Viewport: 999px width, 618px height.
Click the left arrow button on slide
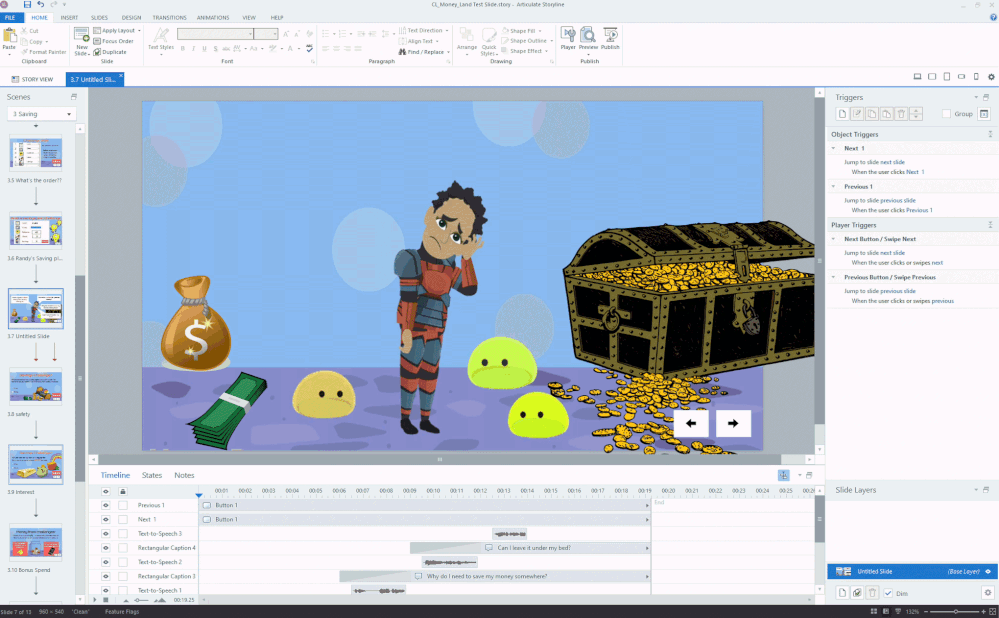(691, 423)
